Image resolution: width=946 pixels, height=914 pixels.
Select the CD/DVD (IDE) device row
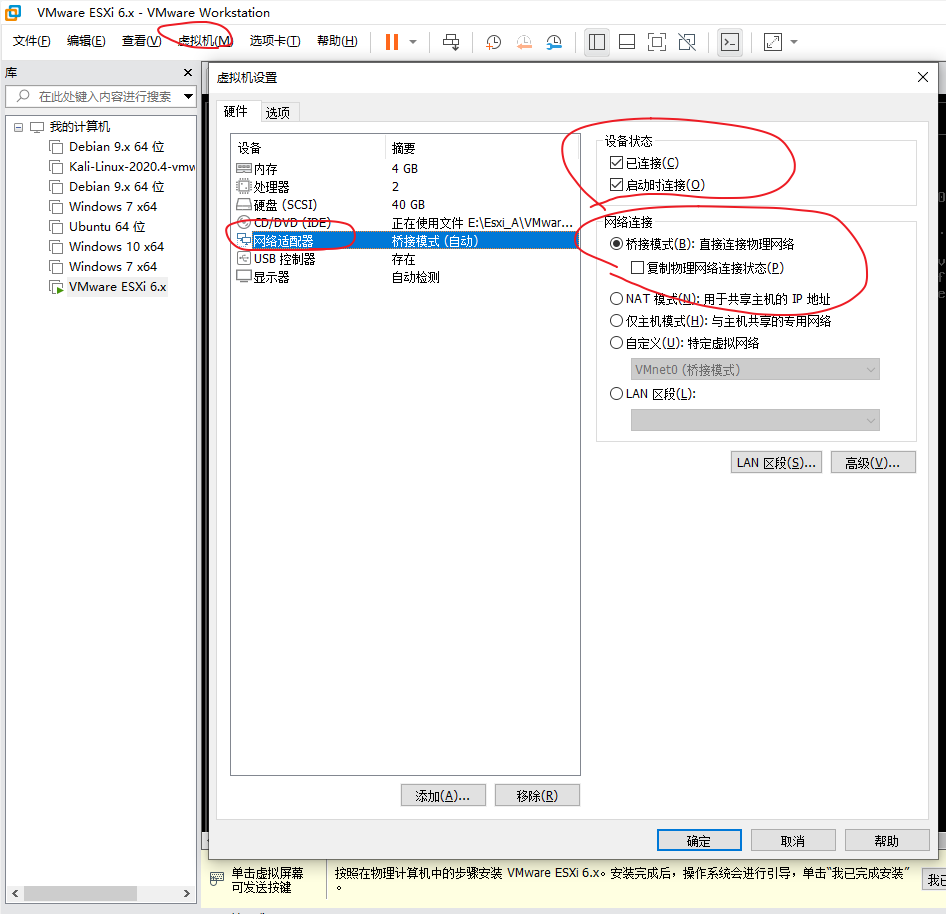tap(405, 223)
